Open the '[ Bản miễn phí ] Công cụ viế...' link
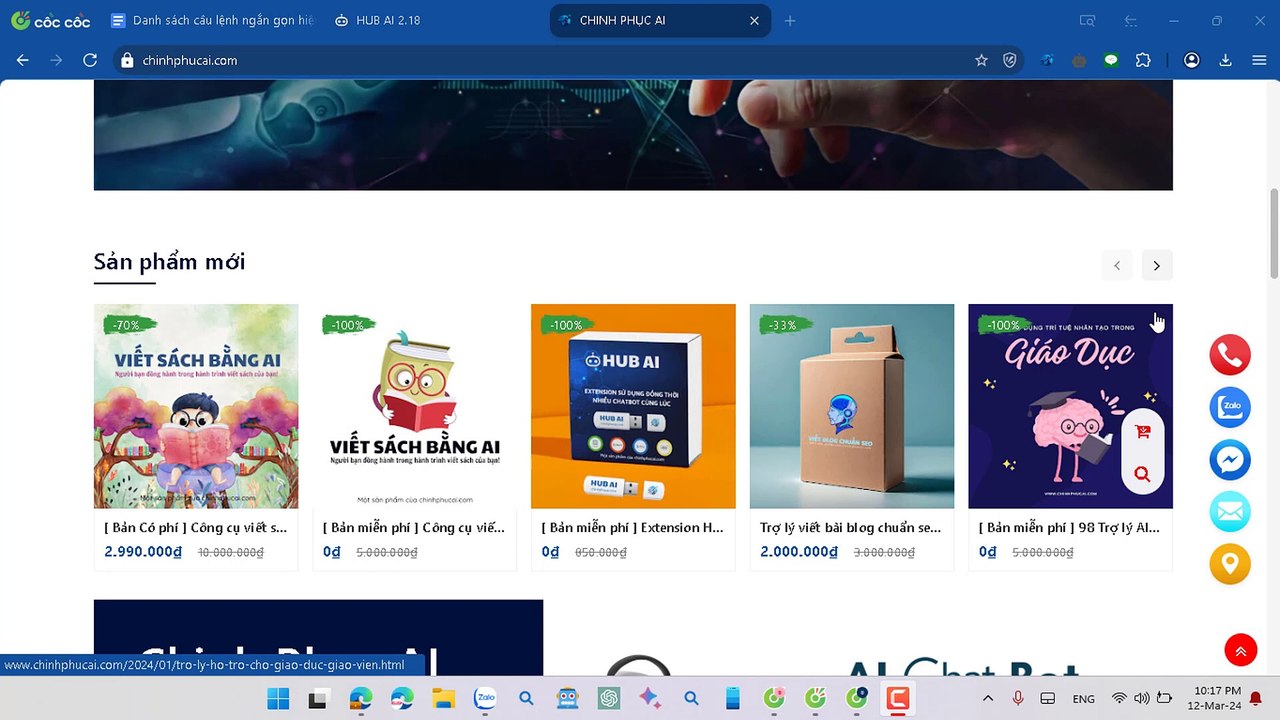Image resolution: width=1280 pixels, height=720 pixels. [414, 527]
